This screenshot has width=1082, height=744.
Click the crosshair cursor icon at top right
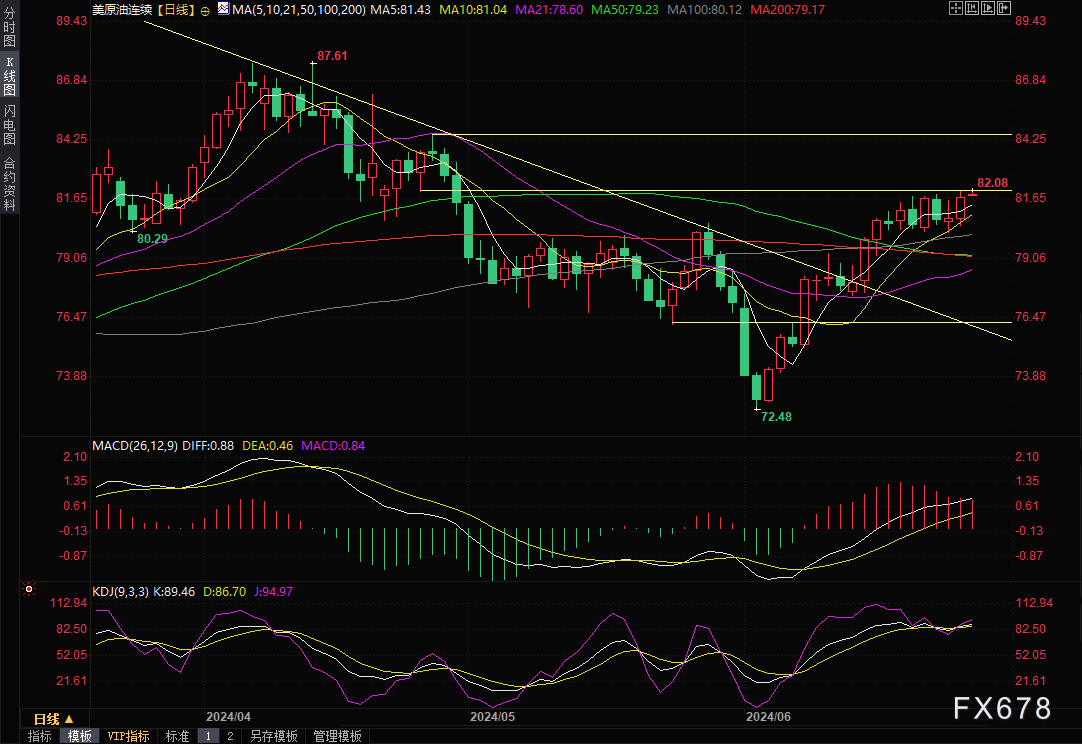tap(956, 8)
